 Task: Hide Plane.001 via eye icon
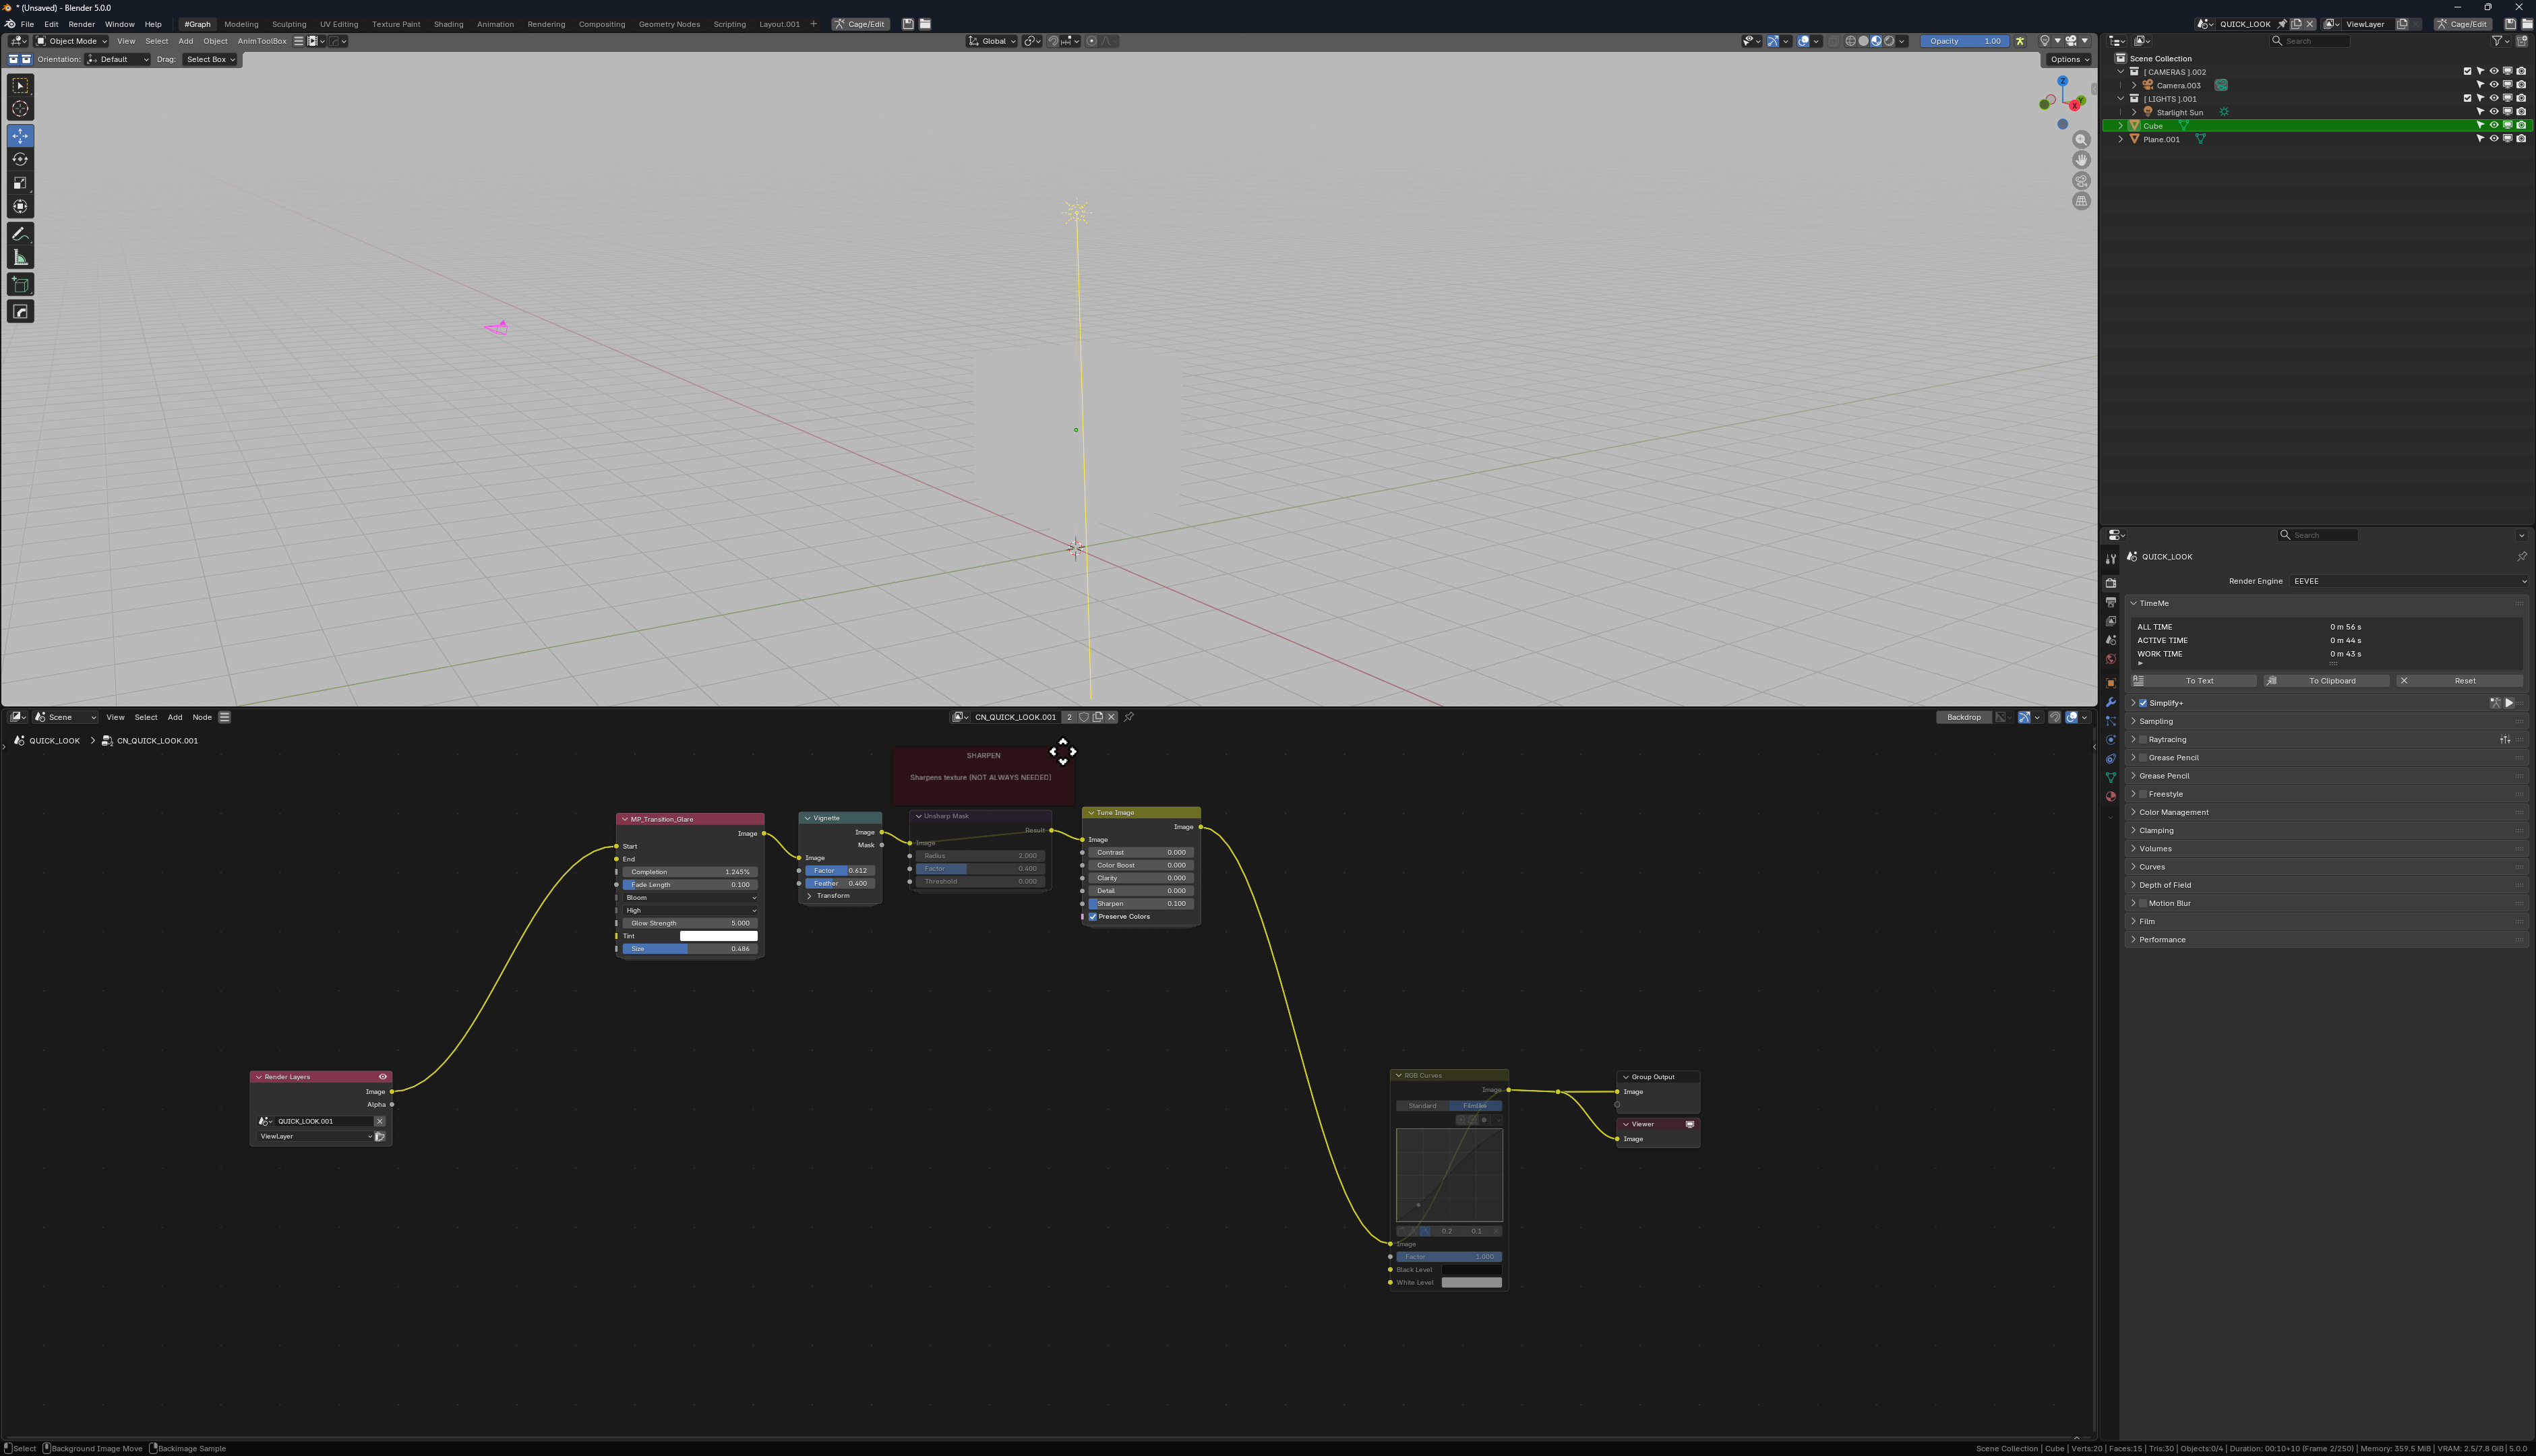[2493, 139]
